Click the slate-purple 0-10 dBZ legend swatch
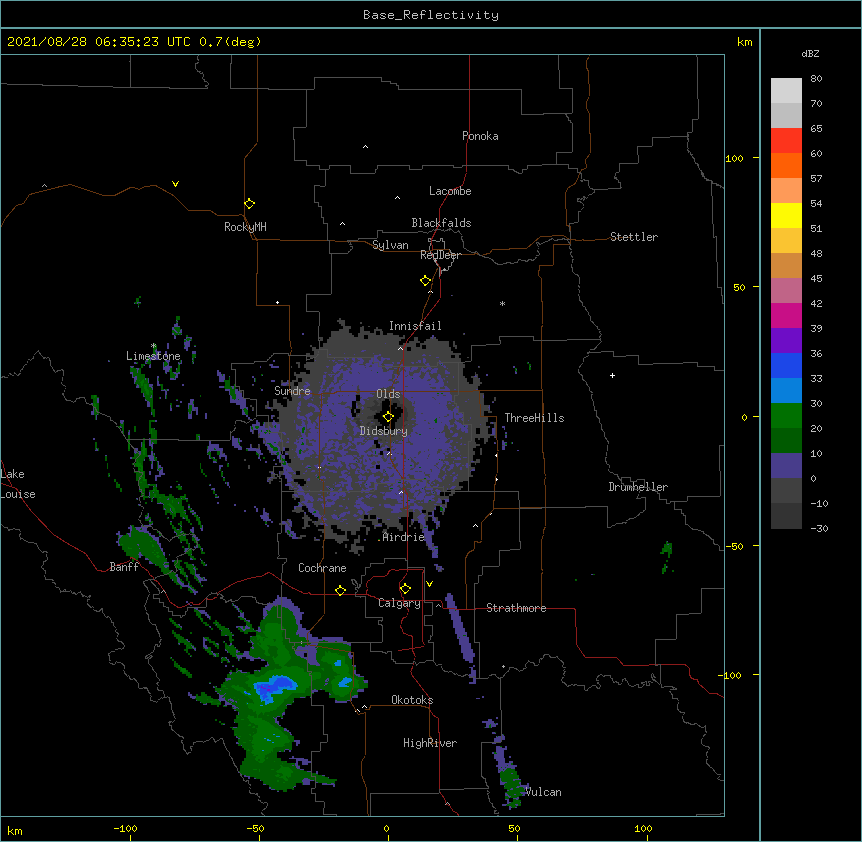 pyautogui.click(x=786, y=466)
